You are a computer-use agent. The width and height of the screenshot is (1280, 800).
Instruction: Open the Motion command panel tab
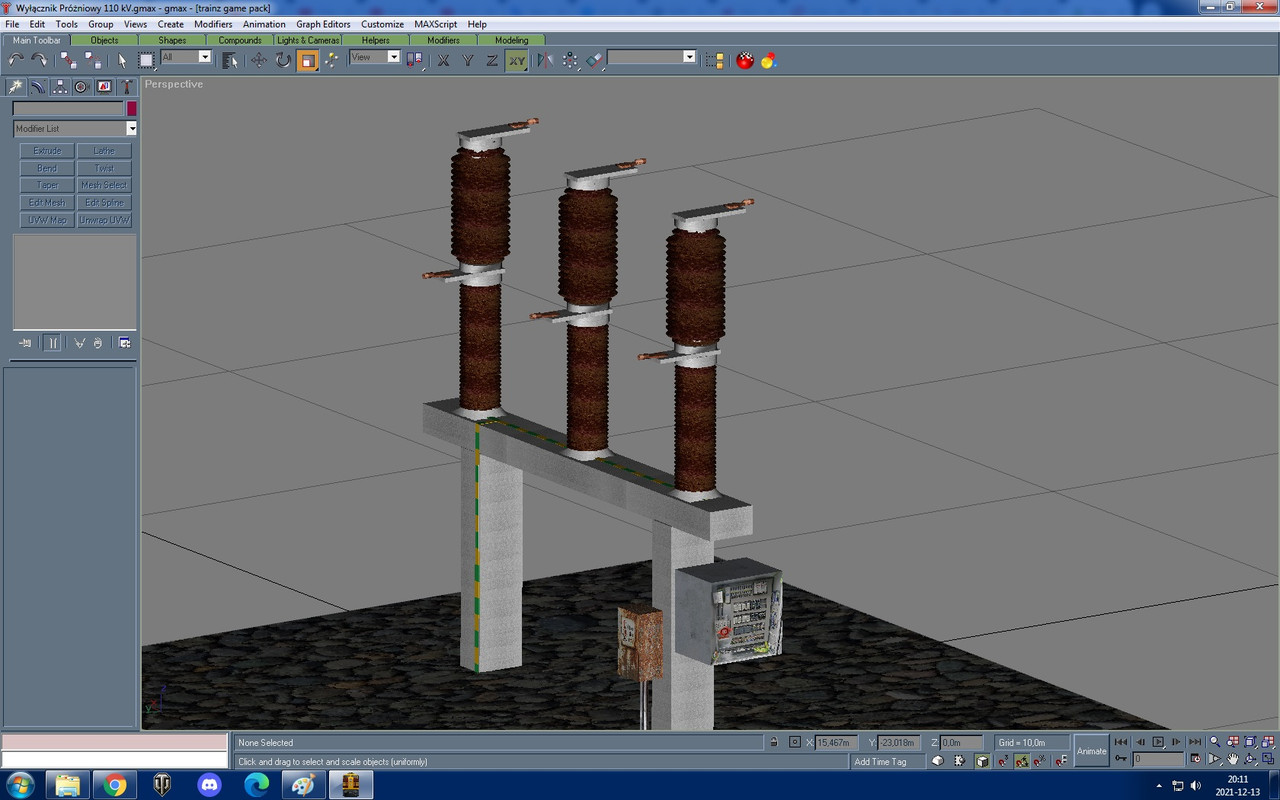pos(82,87)
